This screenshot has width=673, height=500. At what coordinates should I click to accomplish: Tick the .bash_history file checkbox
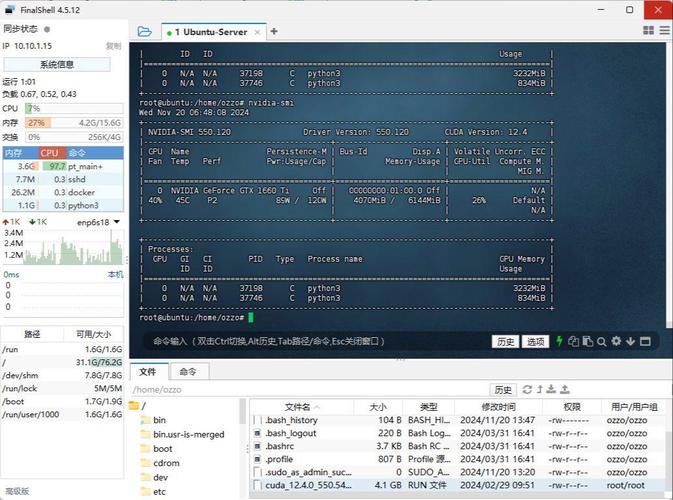258,420
